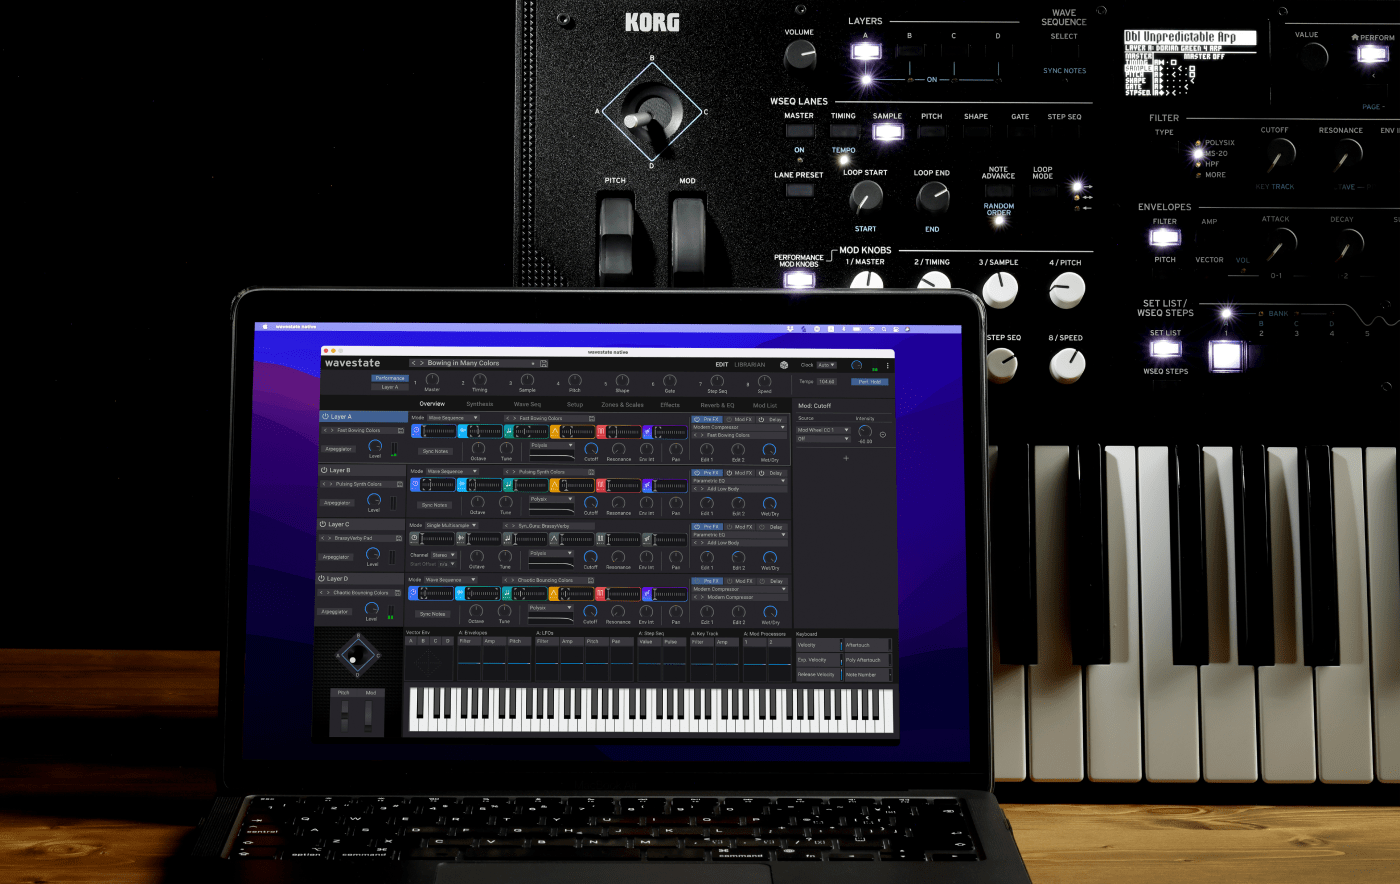This screenshot has width=1400, height=884.
Task: Open Channel Stereo dropdown in Layer C
Action: 443,555
